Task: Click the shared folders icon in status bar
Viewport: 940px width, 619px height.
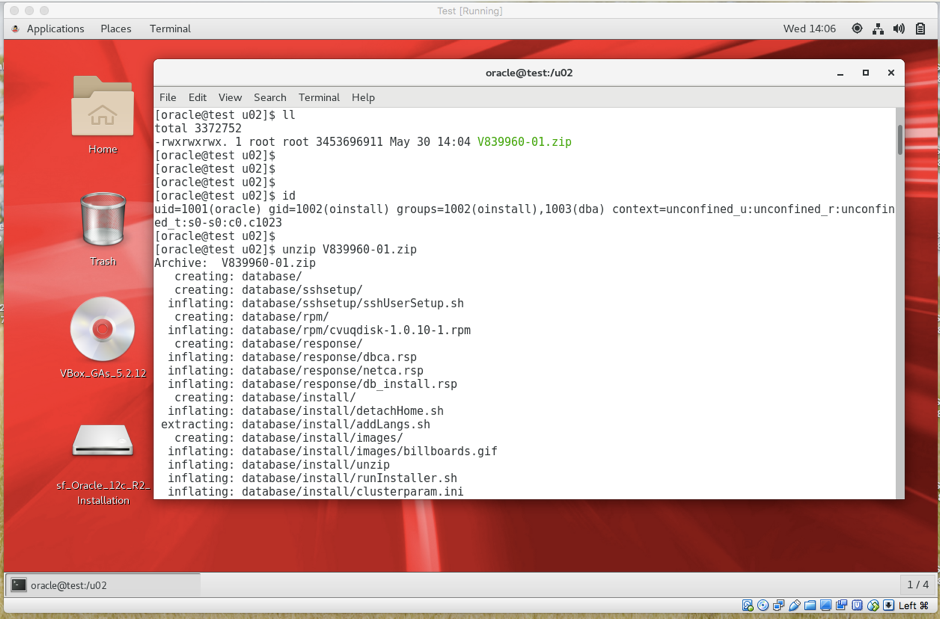Action: (810, 605)
